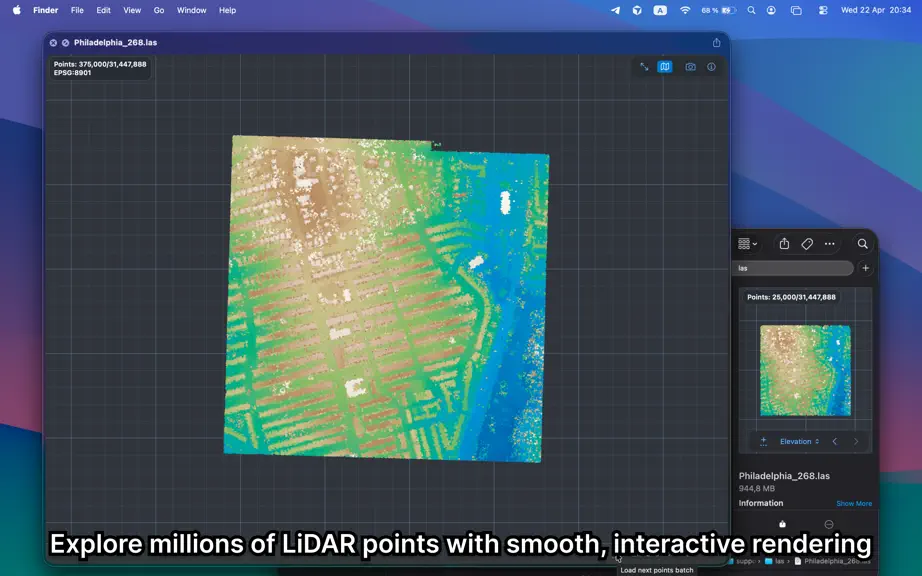Open the Edit menu
This screenshot has height=576, width=922.
coord(103,10)
